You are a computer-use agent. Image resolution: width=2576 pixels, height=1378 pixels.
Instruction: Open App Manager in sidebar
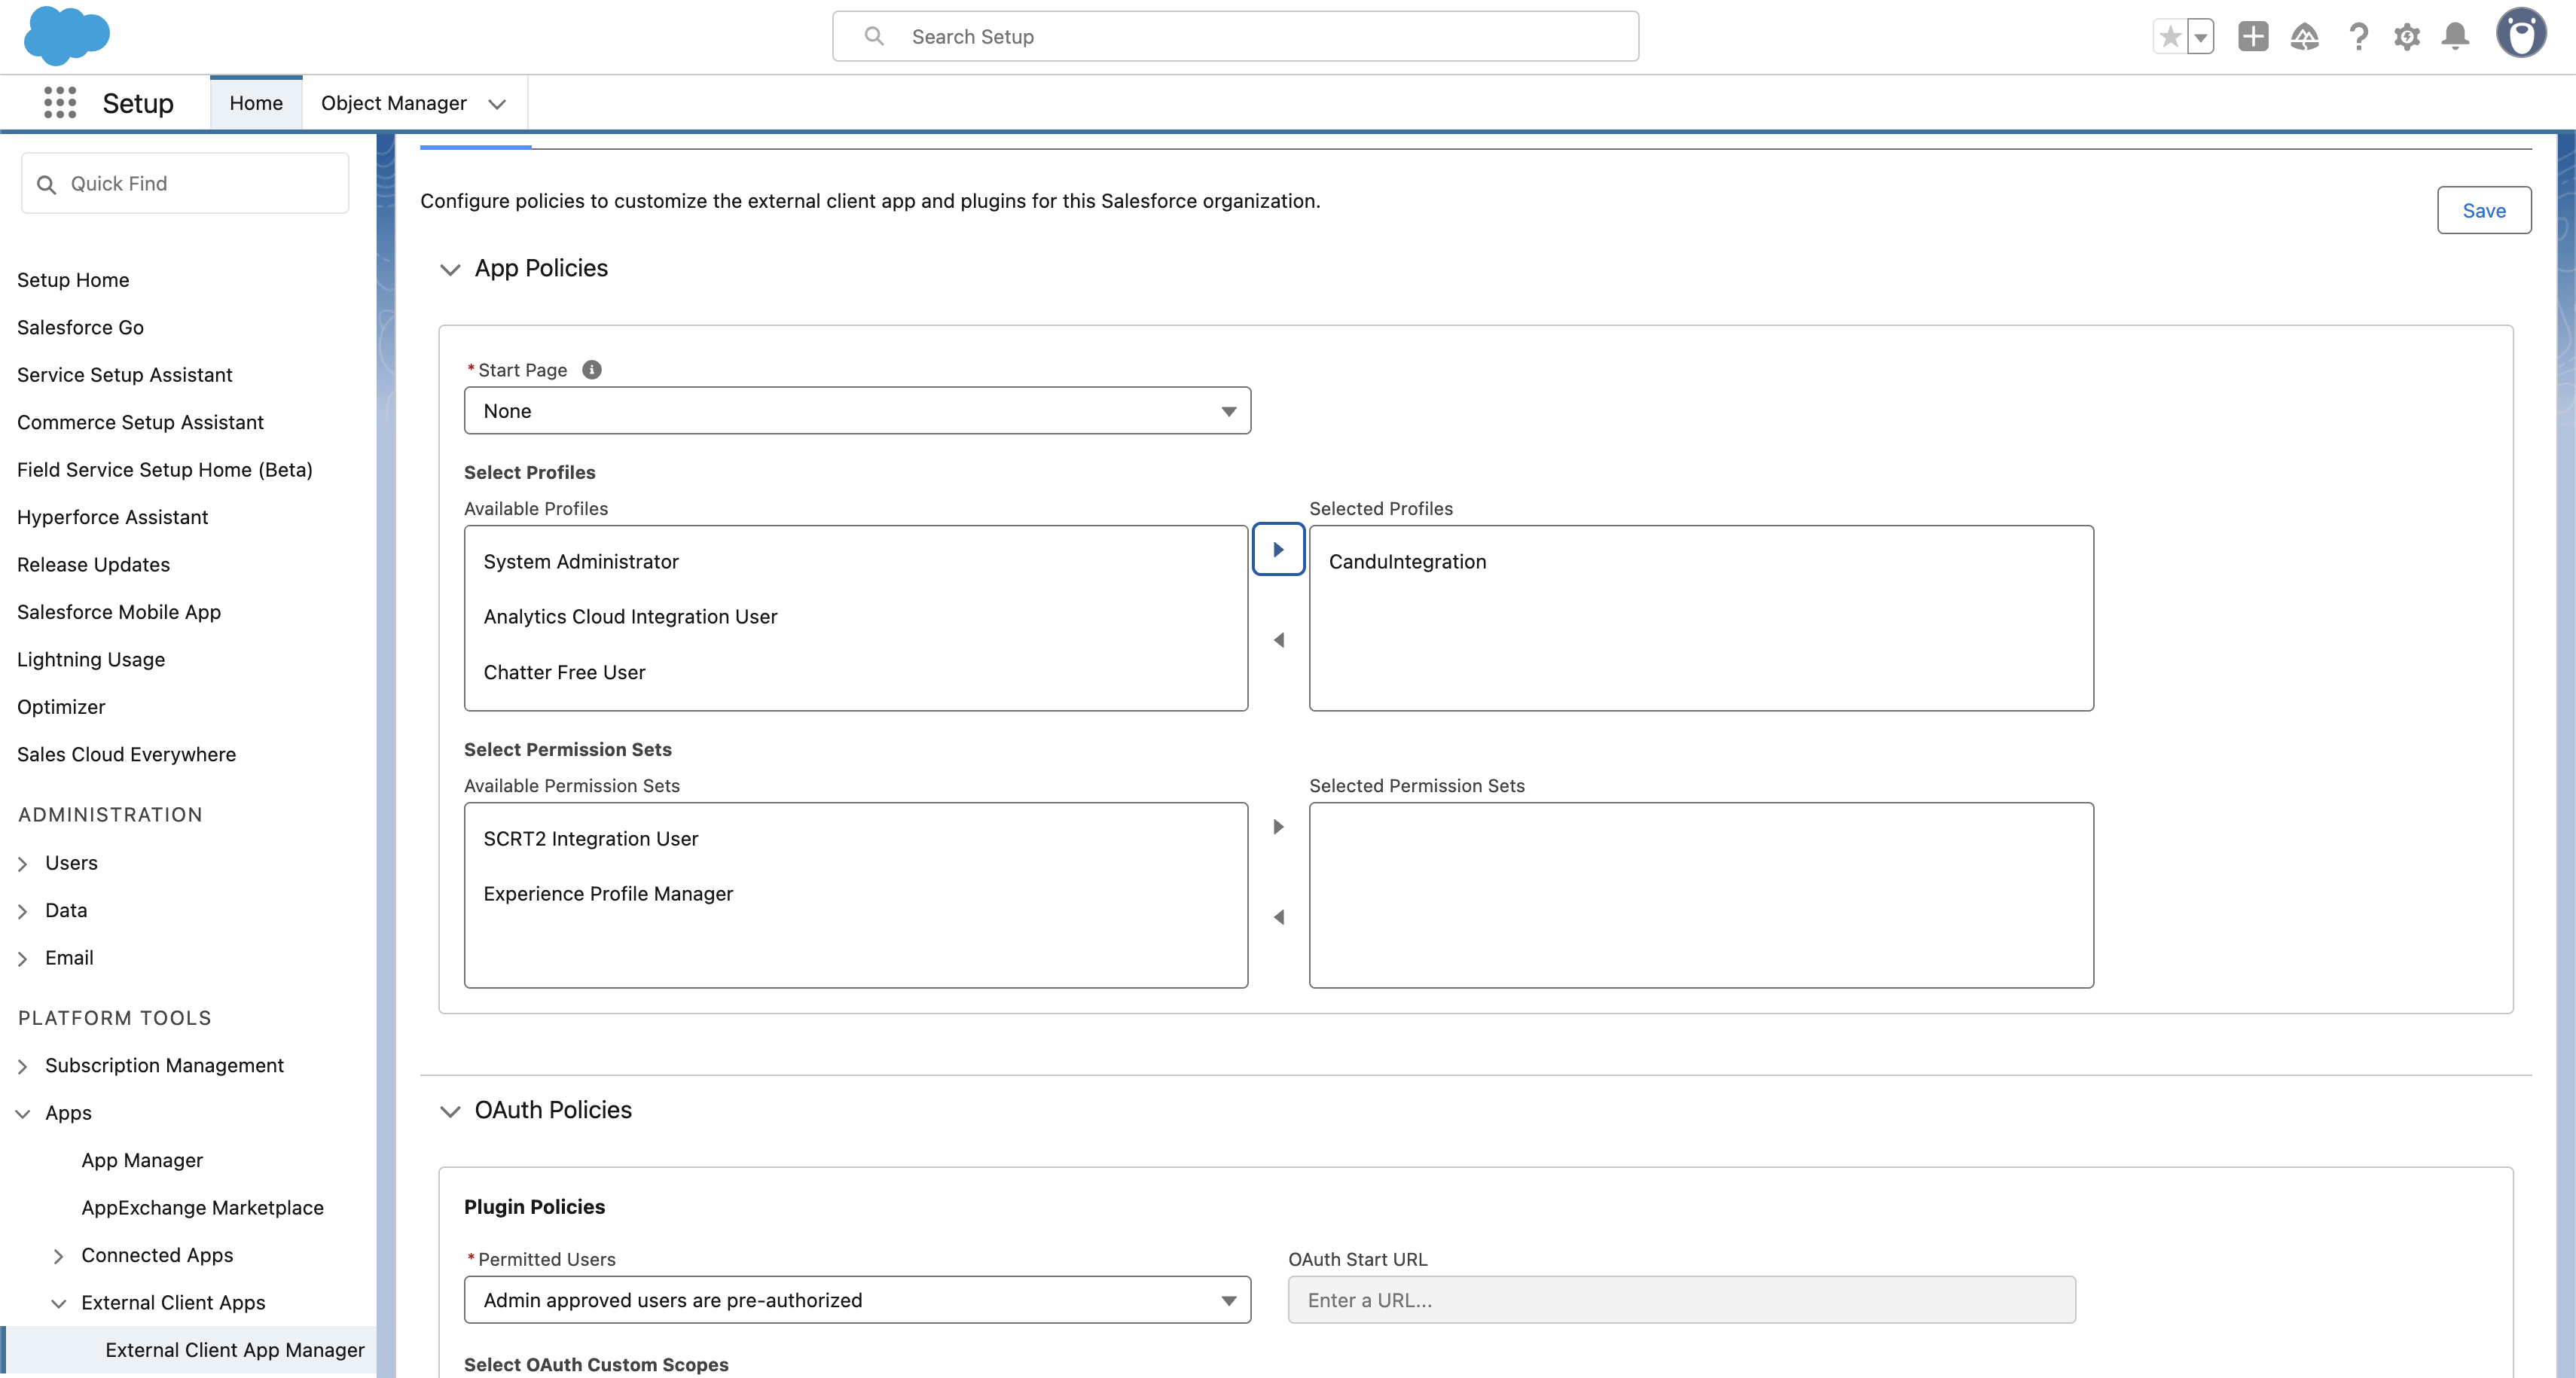[x=142, y=1160]
